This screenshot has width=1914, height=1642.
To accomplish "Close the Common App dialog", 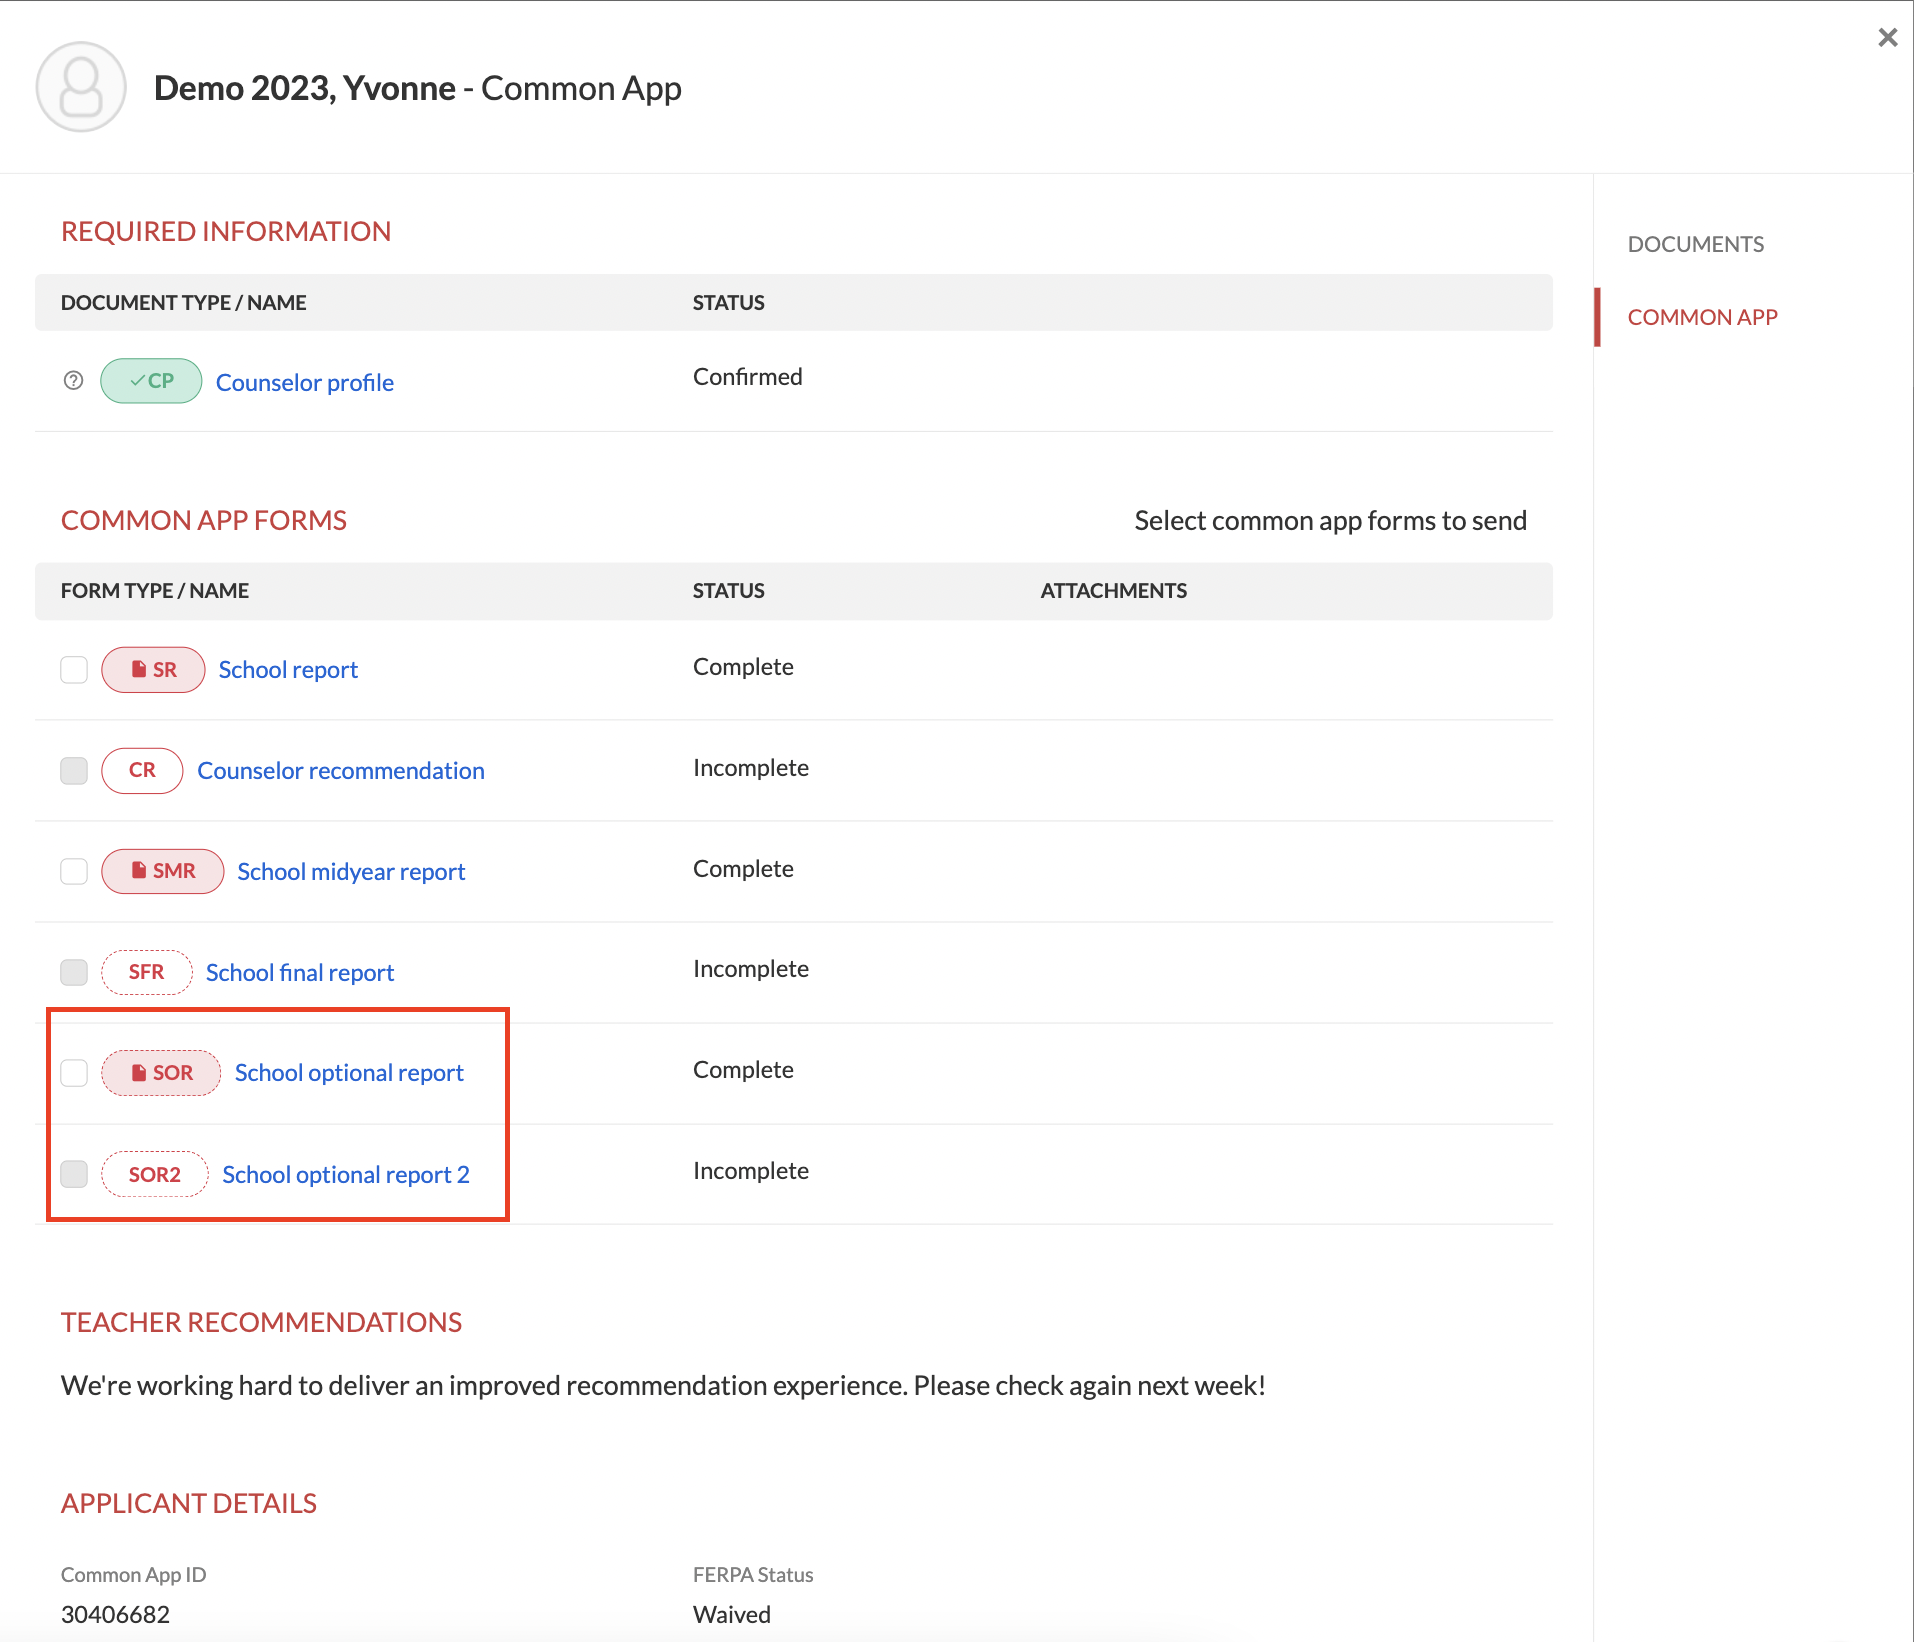I will [x=1888, y=38].
